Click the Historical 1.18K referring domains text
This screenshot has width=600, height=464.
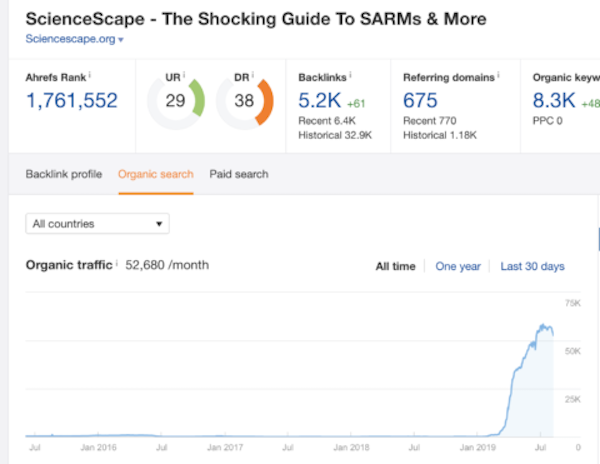pos(440,135)
